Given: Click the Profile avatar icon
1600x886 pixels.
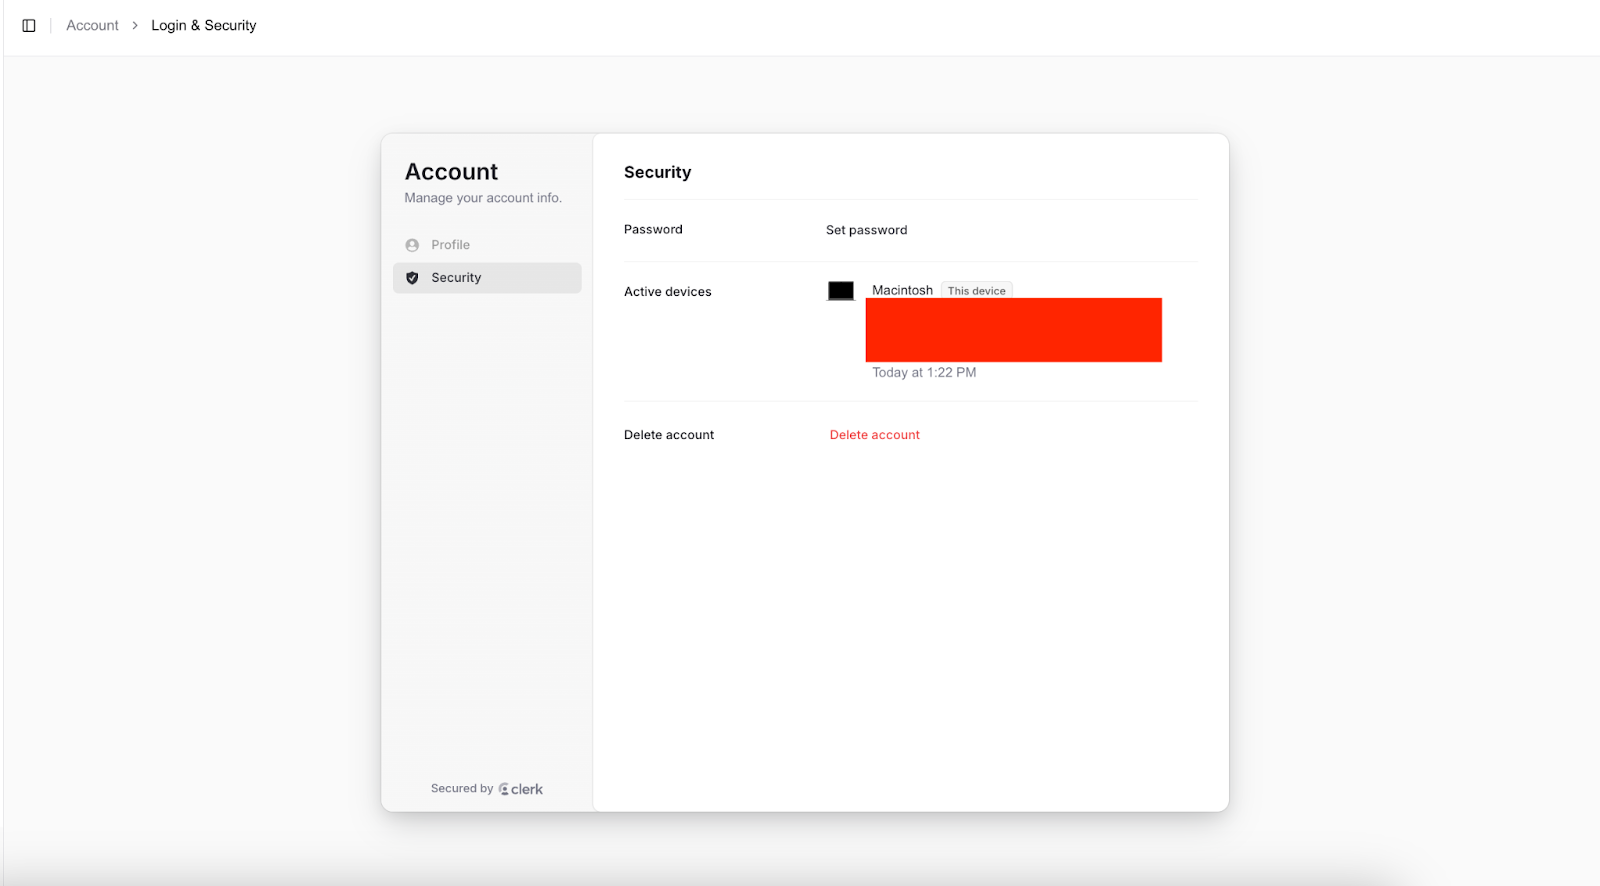Looking at the screenshot, I should (x=412, y=245).
